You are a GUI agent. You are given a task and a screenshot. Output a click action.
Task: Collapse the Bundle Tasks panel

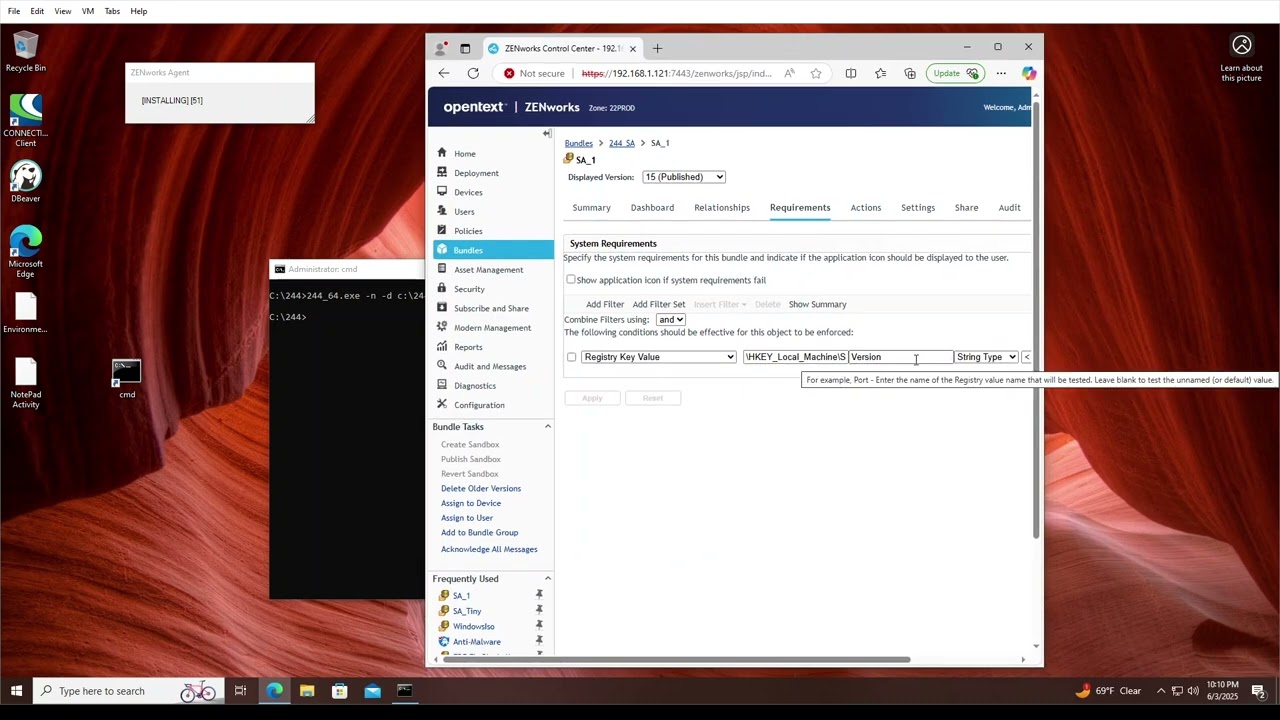547,427
